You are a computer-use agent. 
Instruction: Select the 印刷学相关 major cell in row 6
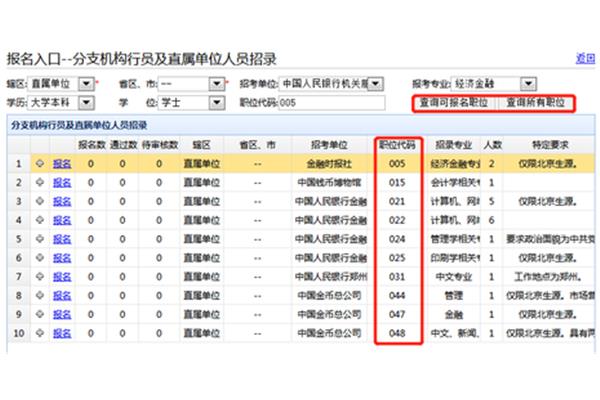455,258
